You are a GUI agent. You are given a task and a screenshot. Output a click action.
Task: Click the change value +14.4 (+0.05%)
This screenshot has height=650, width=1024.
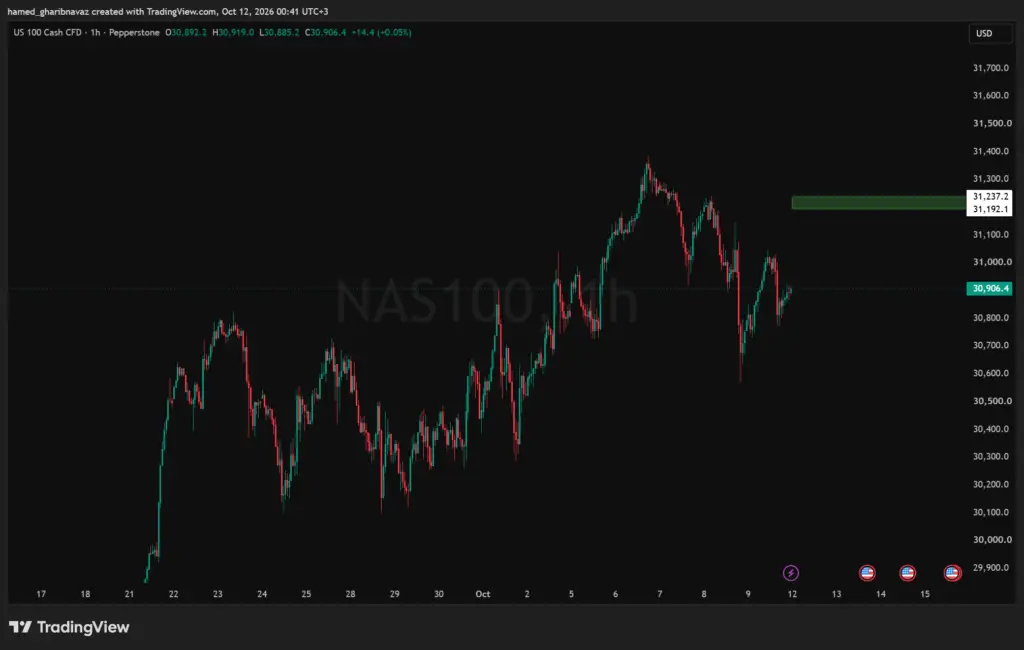pyautogui.click(x=381, y=32)
